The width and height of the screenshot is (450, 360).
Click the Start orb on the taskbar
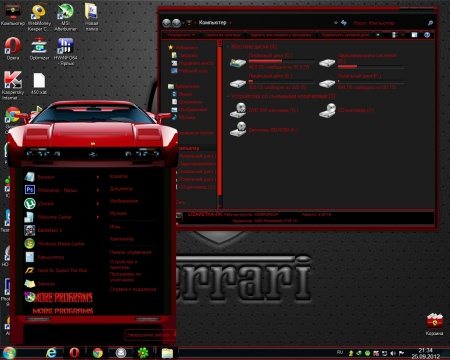tap(9, 353)
